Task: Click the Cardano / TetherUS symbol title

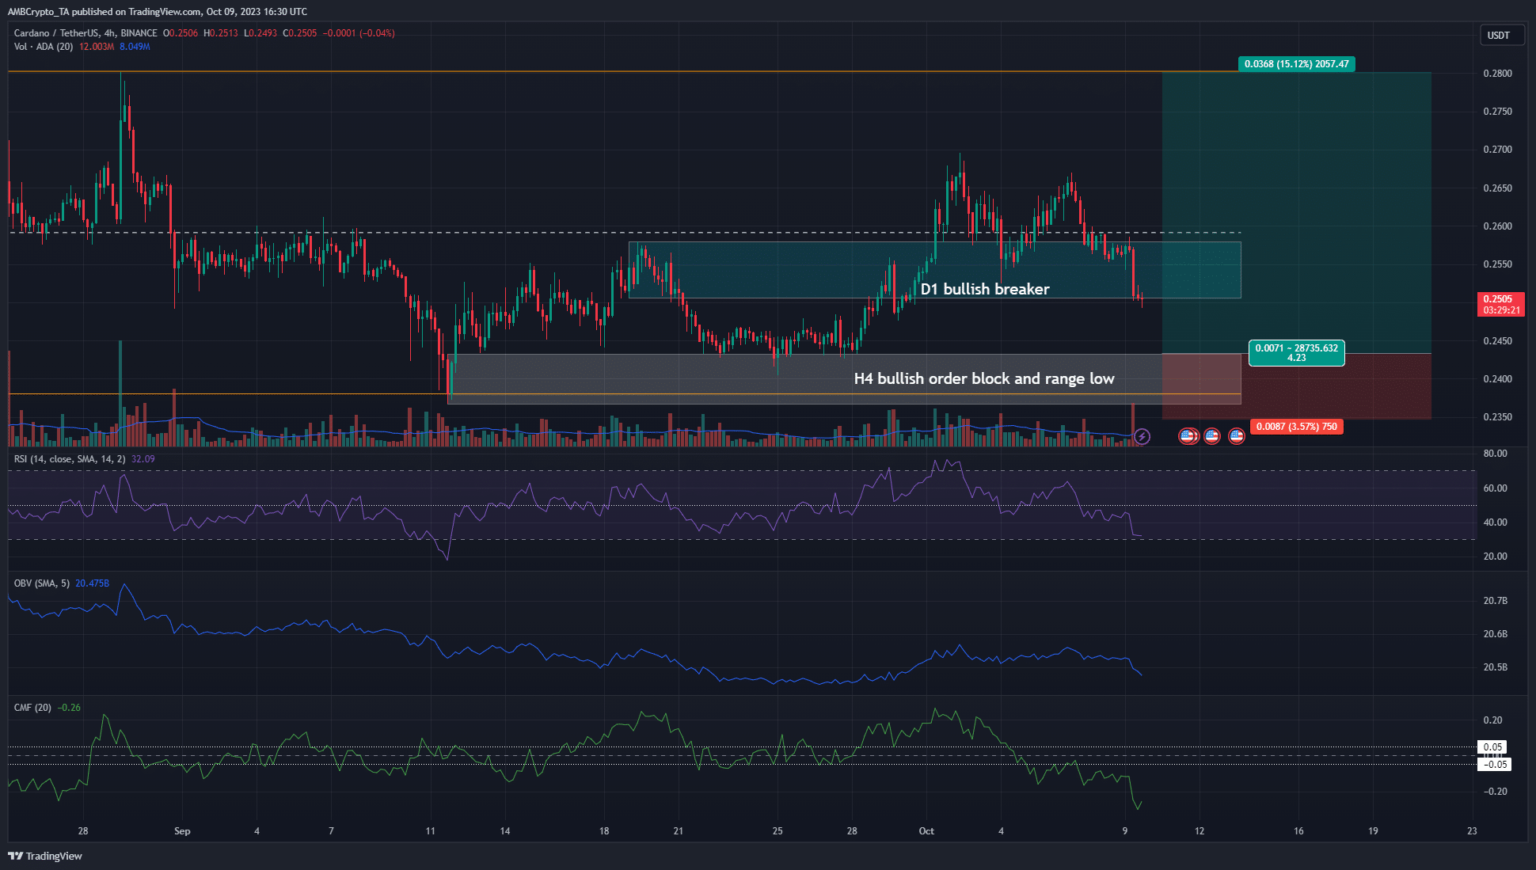Action: pyautogui.click(x=56, y=33)
